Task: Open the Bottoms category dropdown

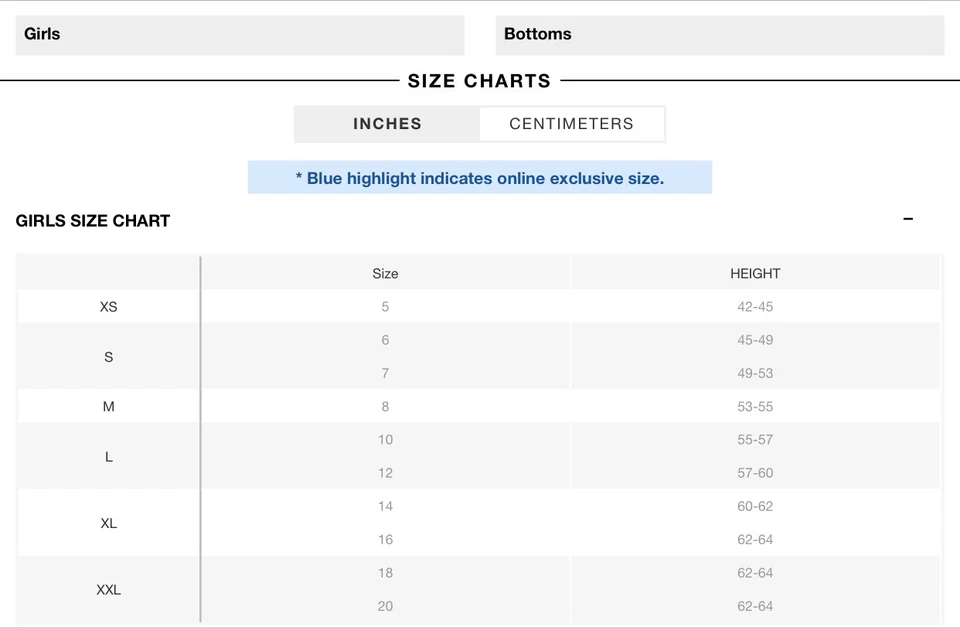Action: pyautogui.click(x=719, y=35)
